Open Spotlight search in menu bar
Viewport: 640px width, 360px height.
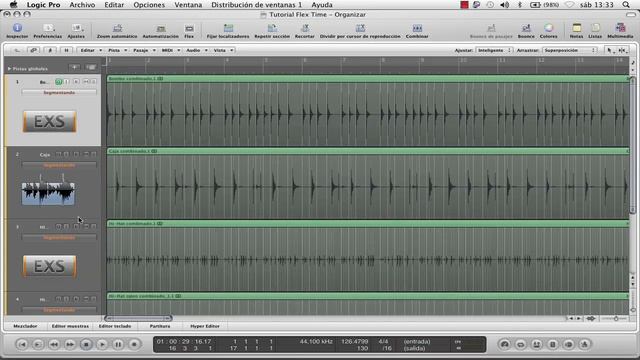coord(626,5)
